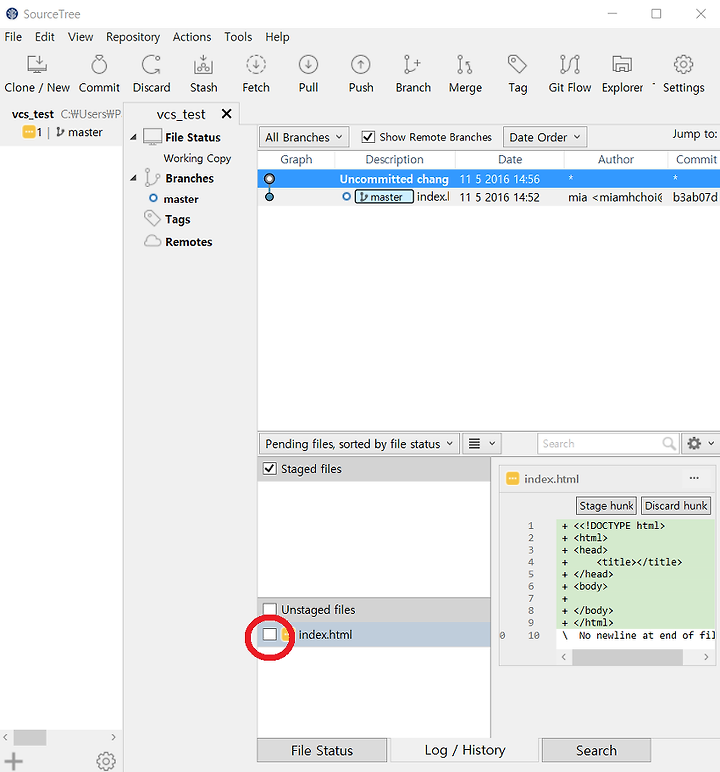Open the Repository menu
This screenshot has height=772, width=720.
pos(133,37)
